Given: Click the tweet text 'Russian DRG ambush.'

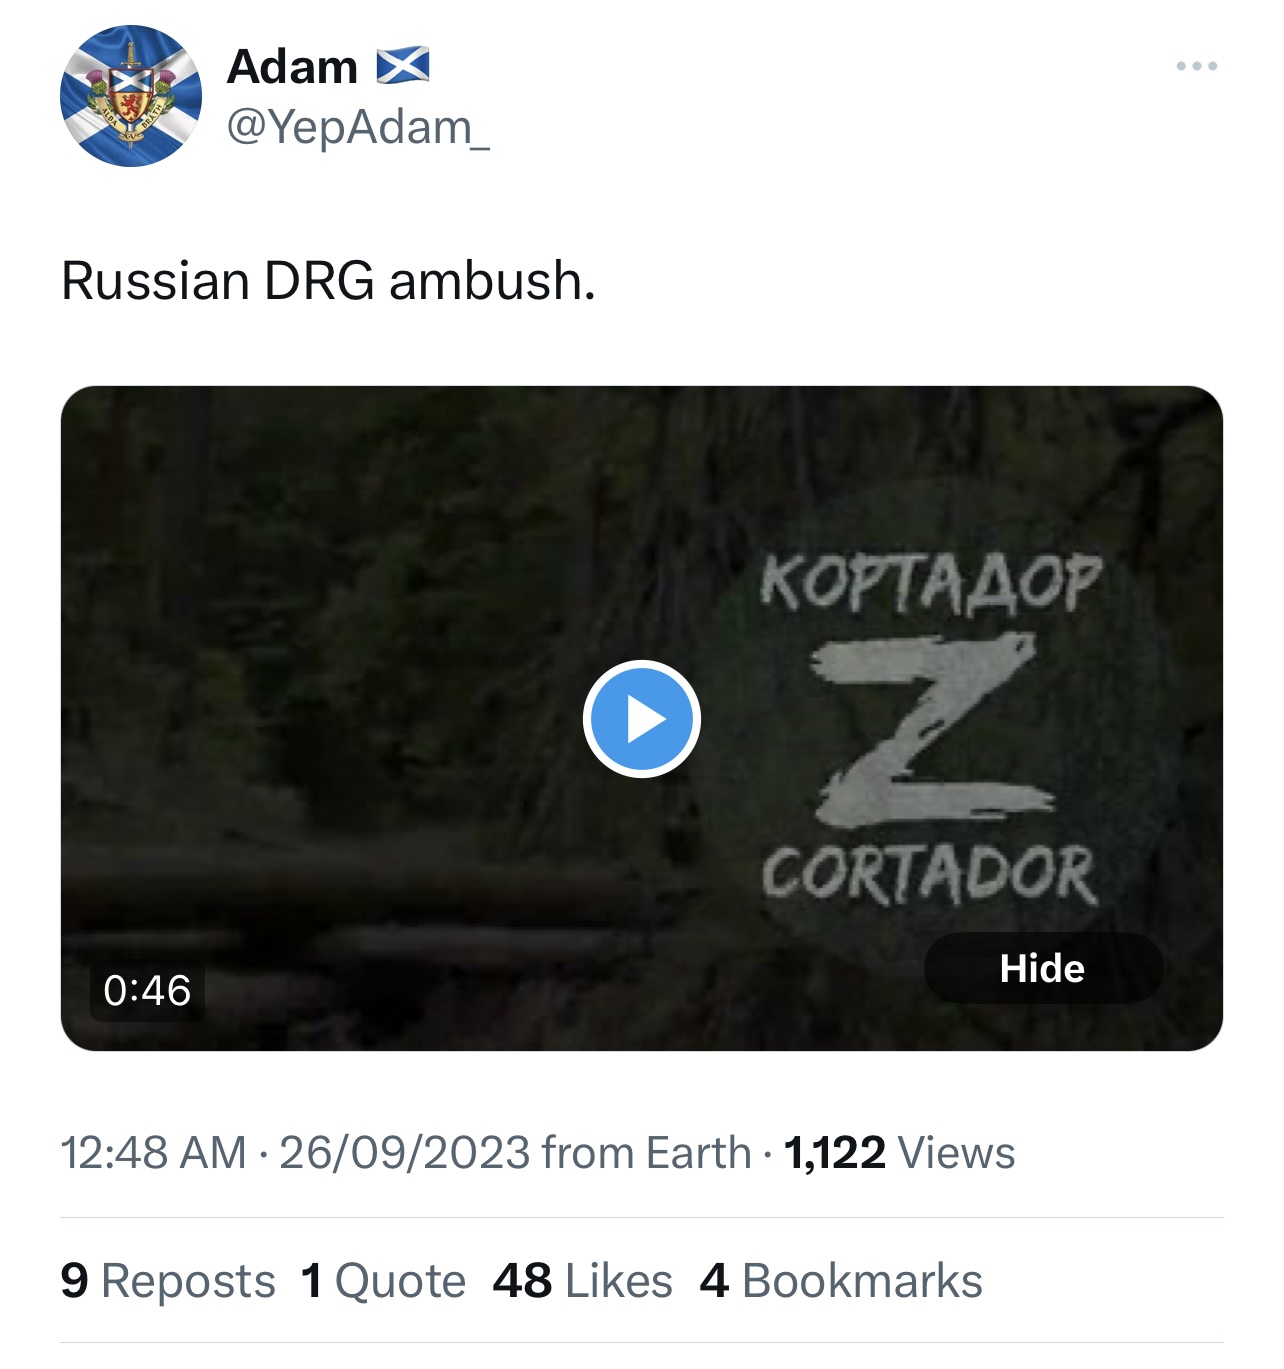Looking at the screenshot, I should [x=328, y=280].
